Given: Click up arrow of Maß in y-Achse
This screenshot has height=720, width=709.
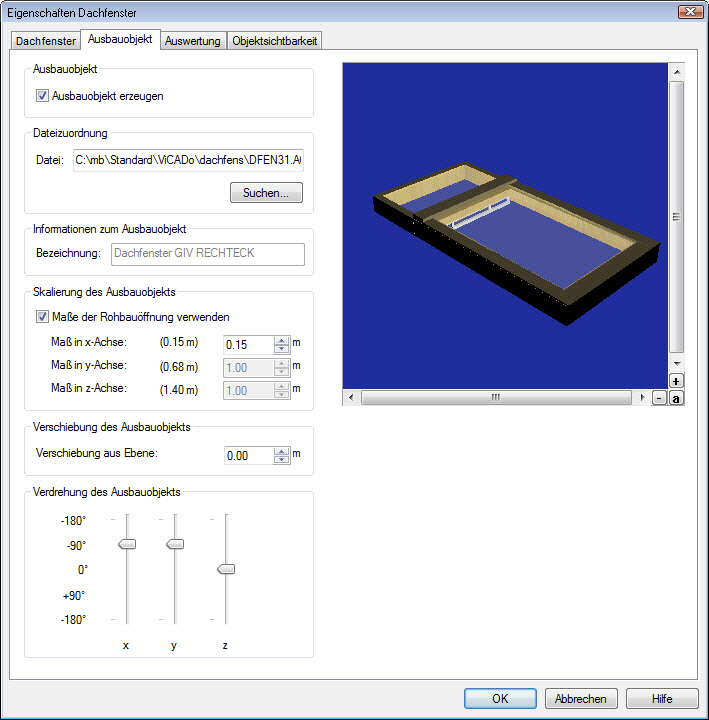Looking at the screenshot, I should (281, 363).
